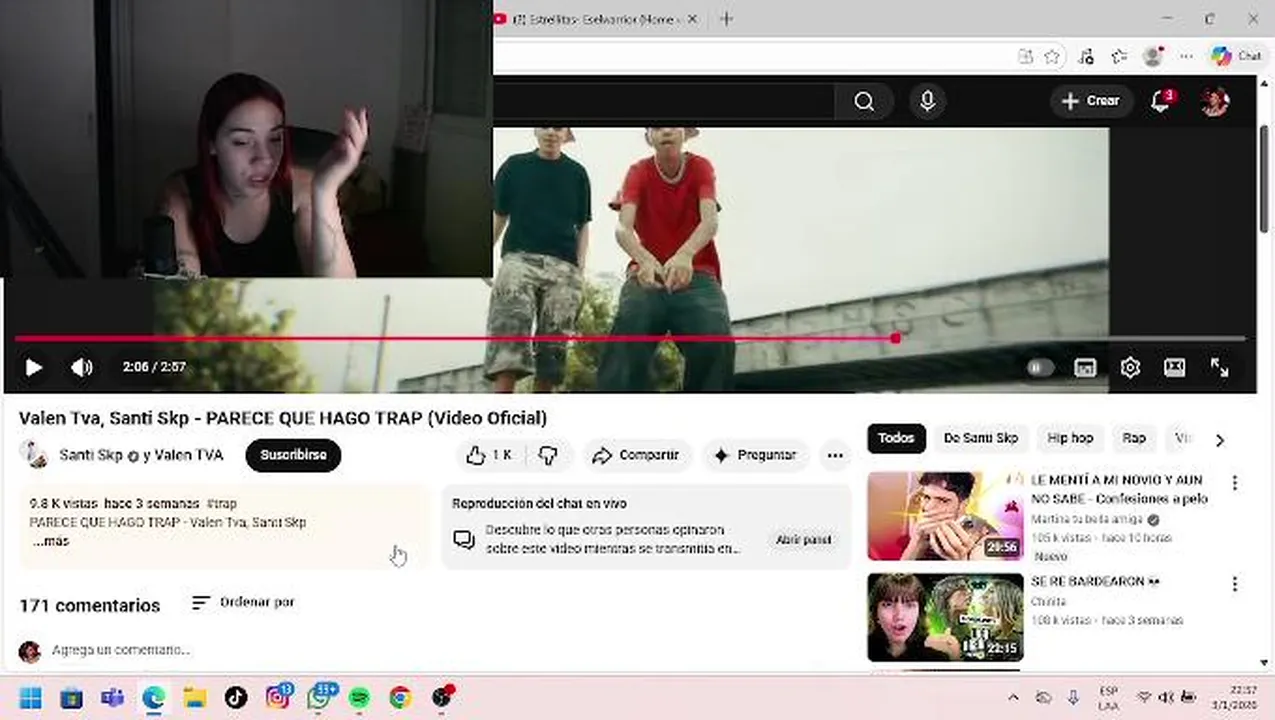Open the Ordenar por sort dropdown
This screenshot has height=720, width=1275.
click(243, 603)
